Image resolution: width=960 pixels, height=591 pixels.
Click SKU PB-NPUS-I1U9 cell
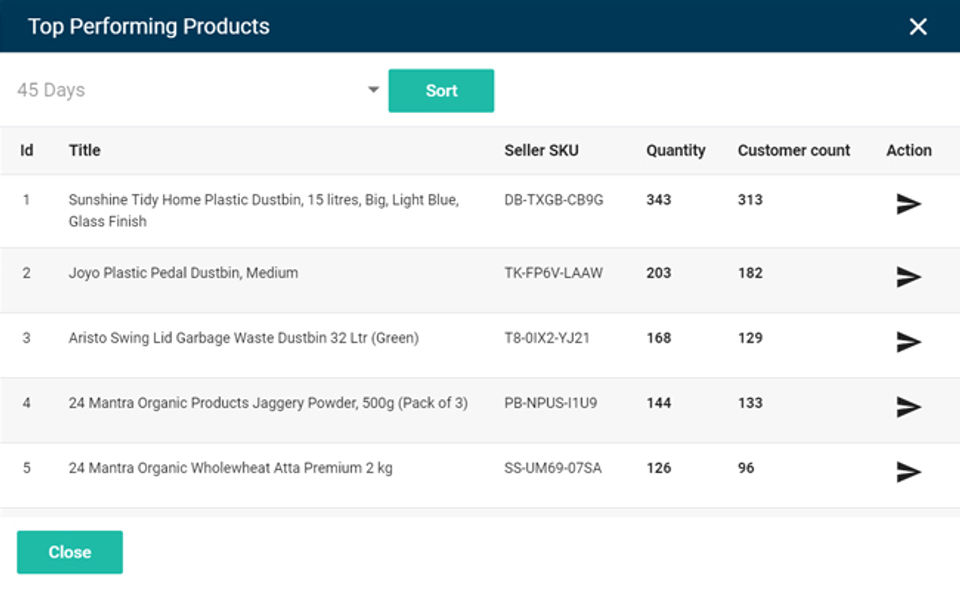click(x=551, y=403)
